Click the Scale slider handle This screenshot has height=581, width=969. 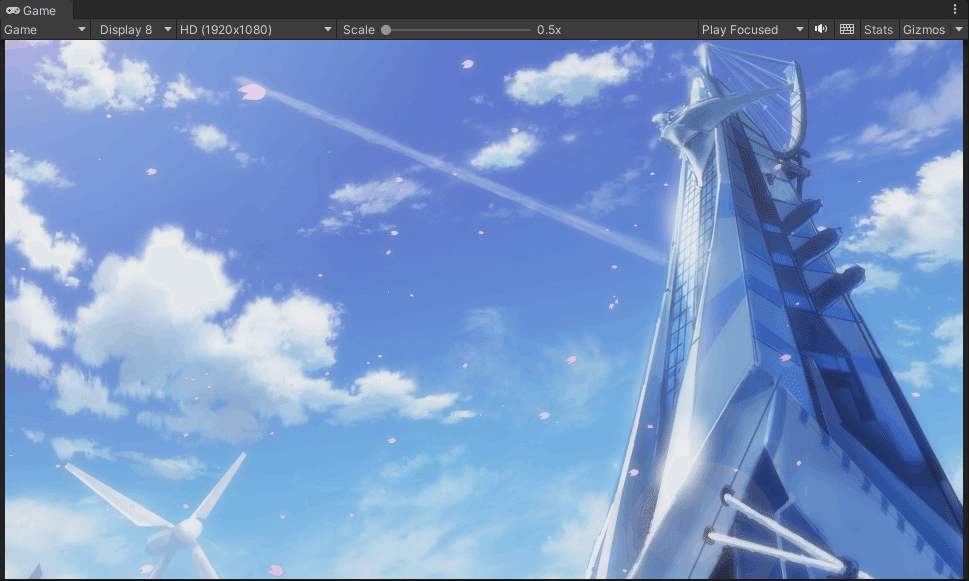386,30
